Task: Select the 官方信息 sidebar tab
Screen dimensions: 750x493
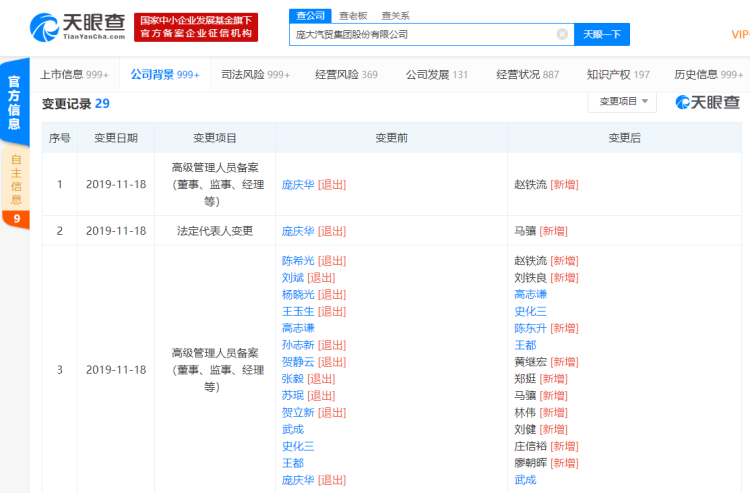Action: tap(15, 102)
